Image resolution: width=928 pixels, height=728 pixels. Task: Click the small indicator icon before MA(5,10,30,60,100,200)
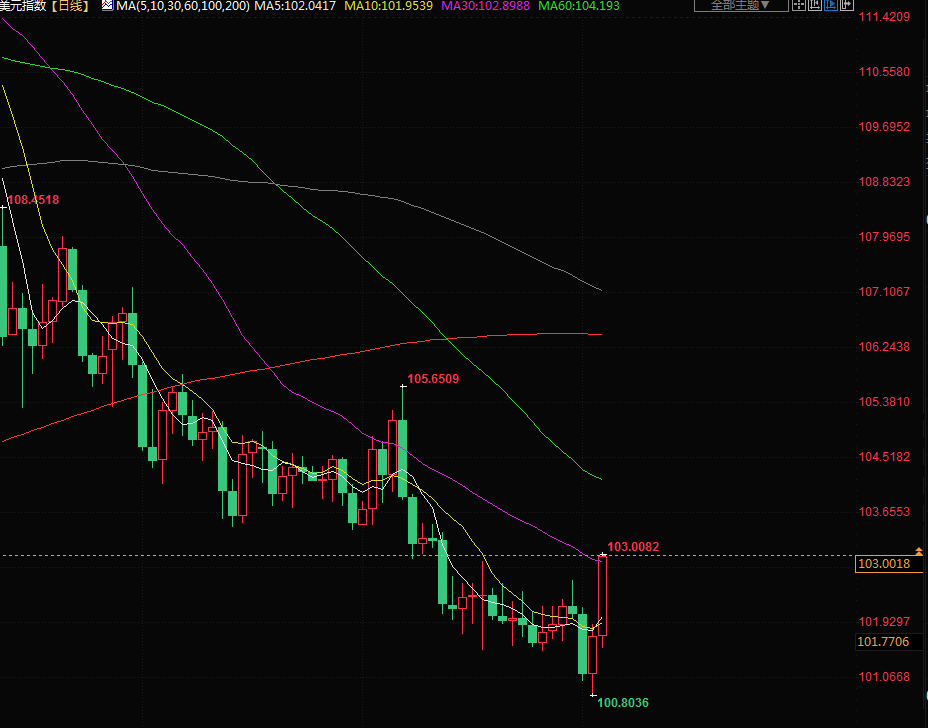[x=107, y=6]
